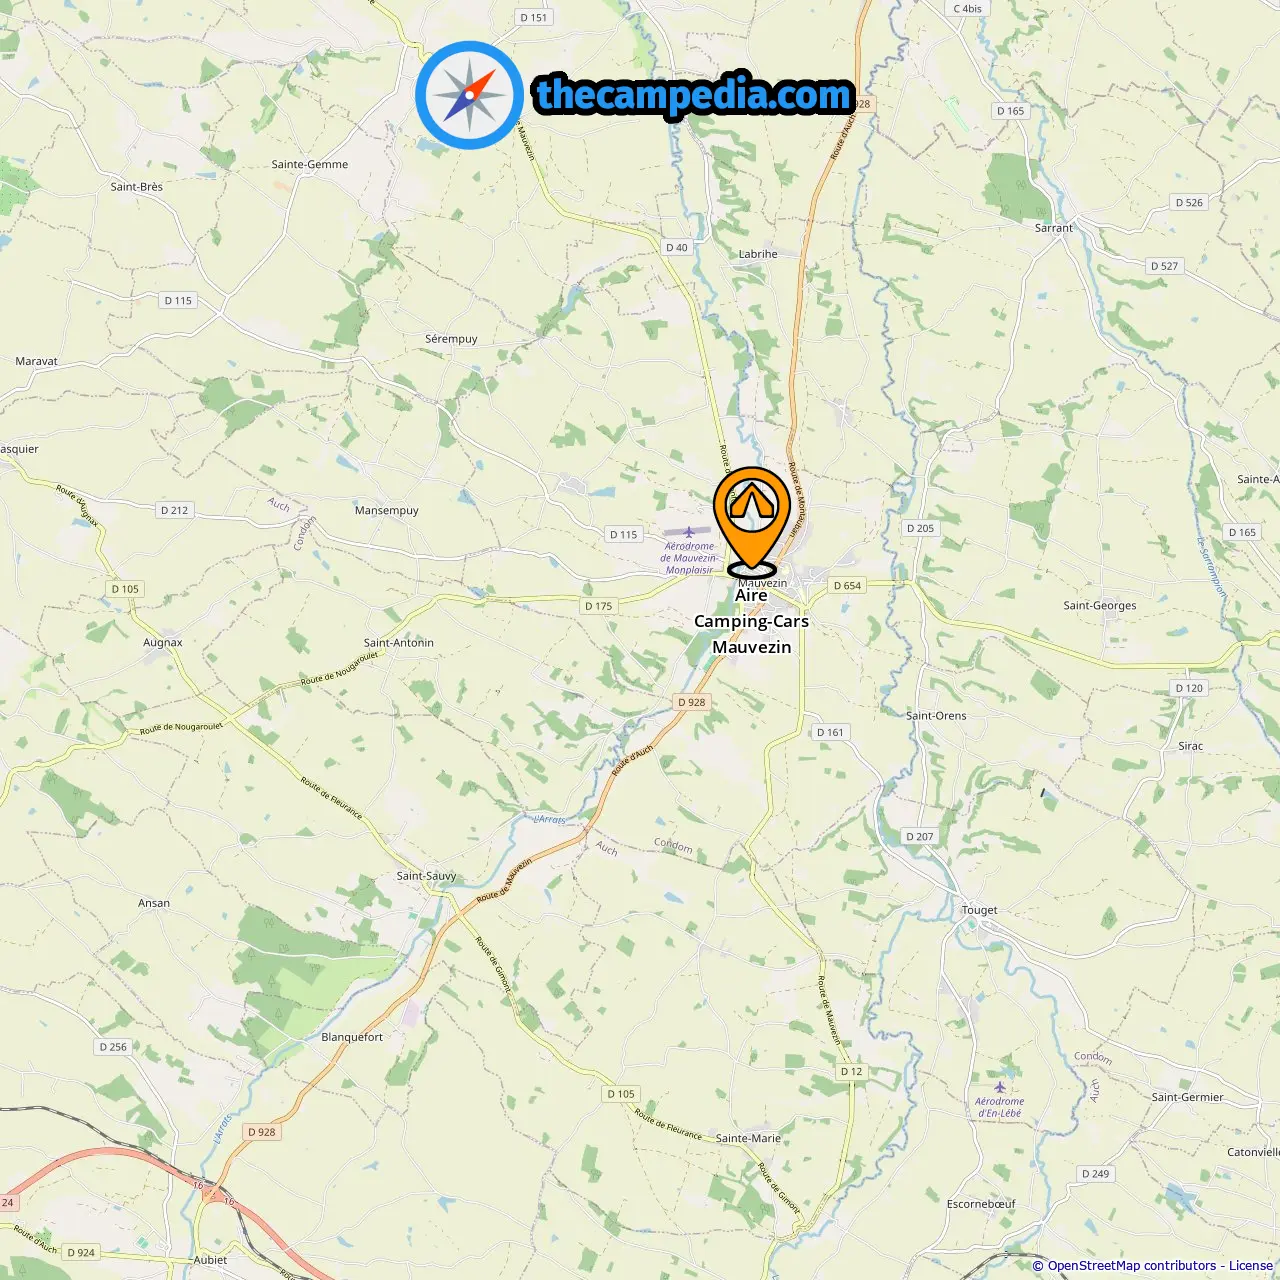The height and width of the screenshot is (1280, 1280).
Task: Open the thecampedia.com logo text
Action: 694,95
